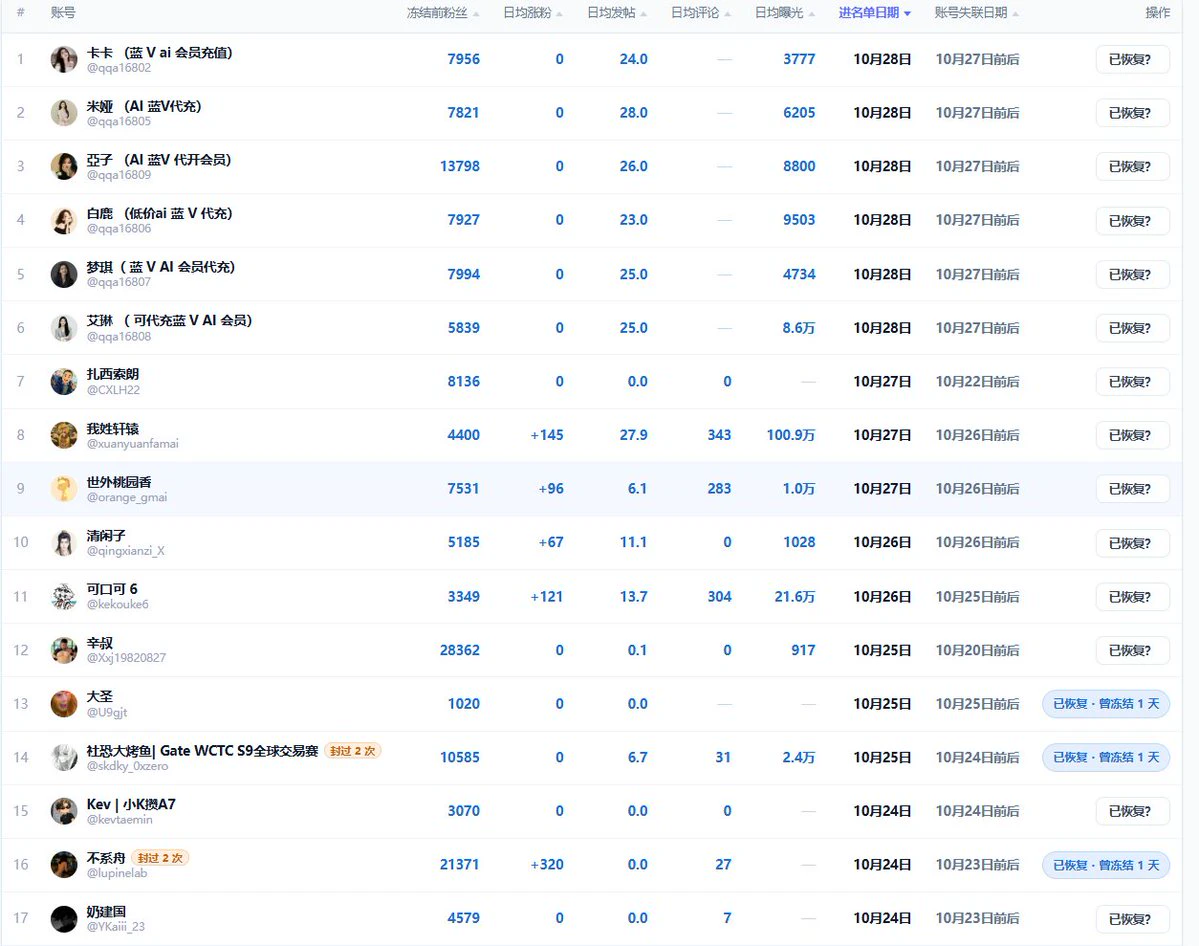Mark 亞子 account as 已恢复?
1199x946 pixels.
coord(1130,167)
